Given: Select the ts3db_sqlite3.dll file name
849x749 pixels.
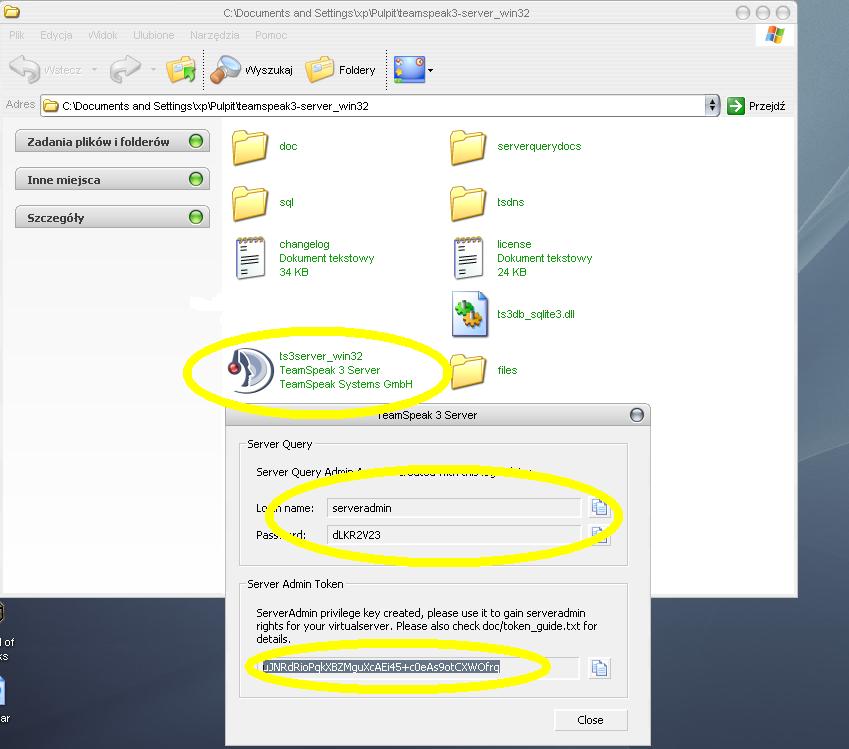Looking at the screenshot, I should click(535, 314).
